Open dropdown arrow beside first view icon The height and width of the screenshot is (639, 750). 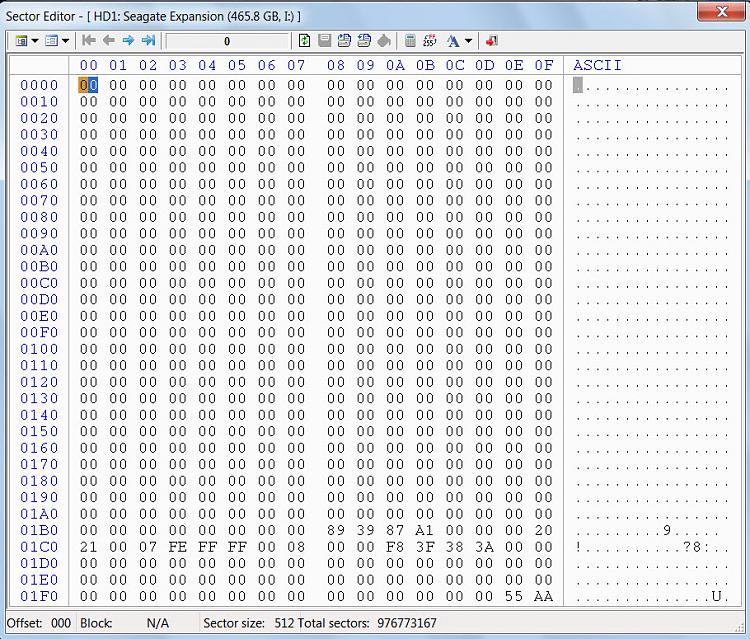click(34, 41)
